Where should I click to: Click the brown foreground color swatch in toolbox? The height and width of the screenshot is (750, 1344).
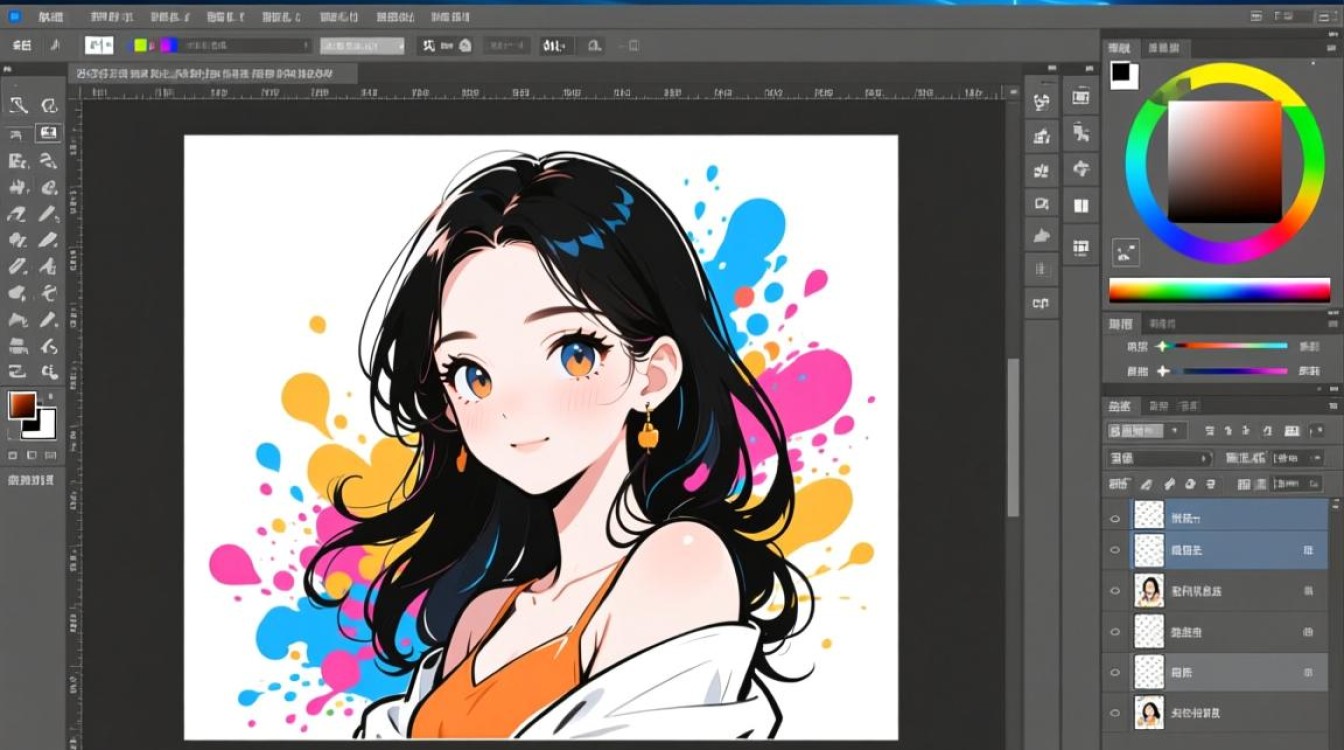point(21,405)
